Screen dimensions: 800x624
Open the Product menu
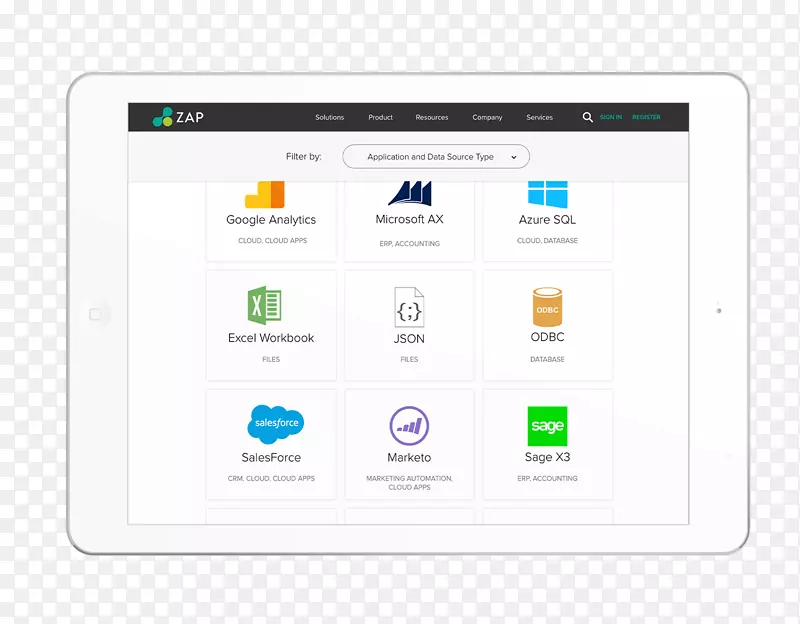pos(381,117)
